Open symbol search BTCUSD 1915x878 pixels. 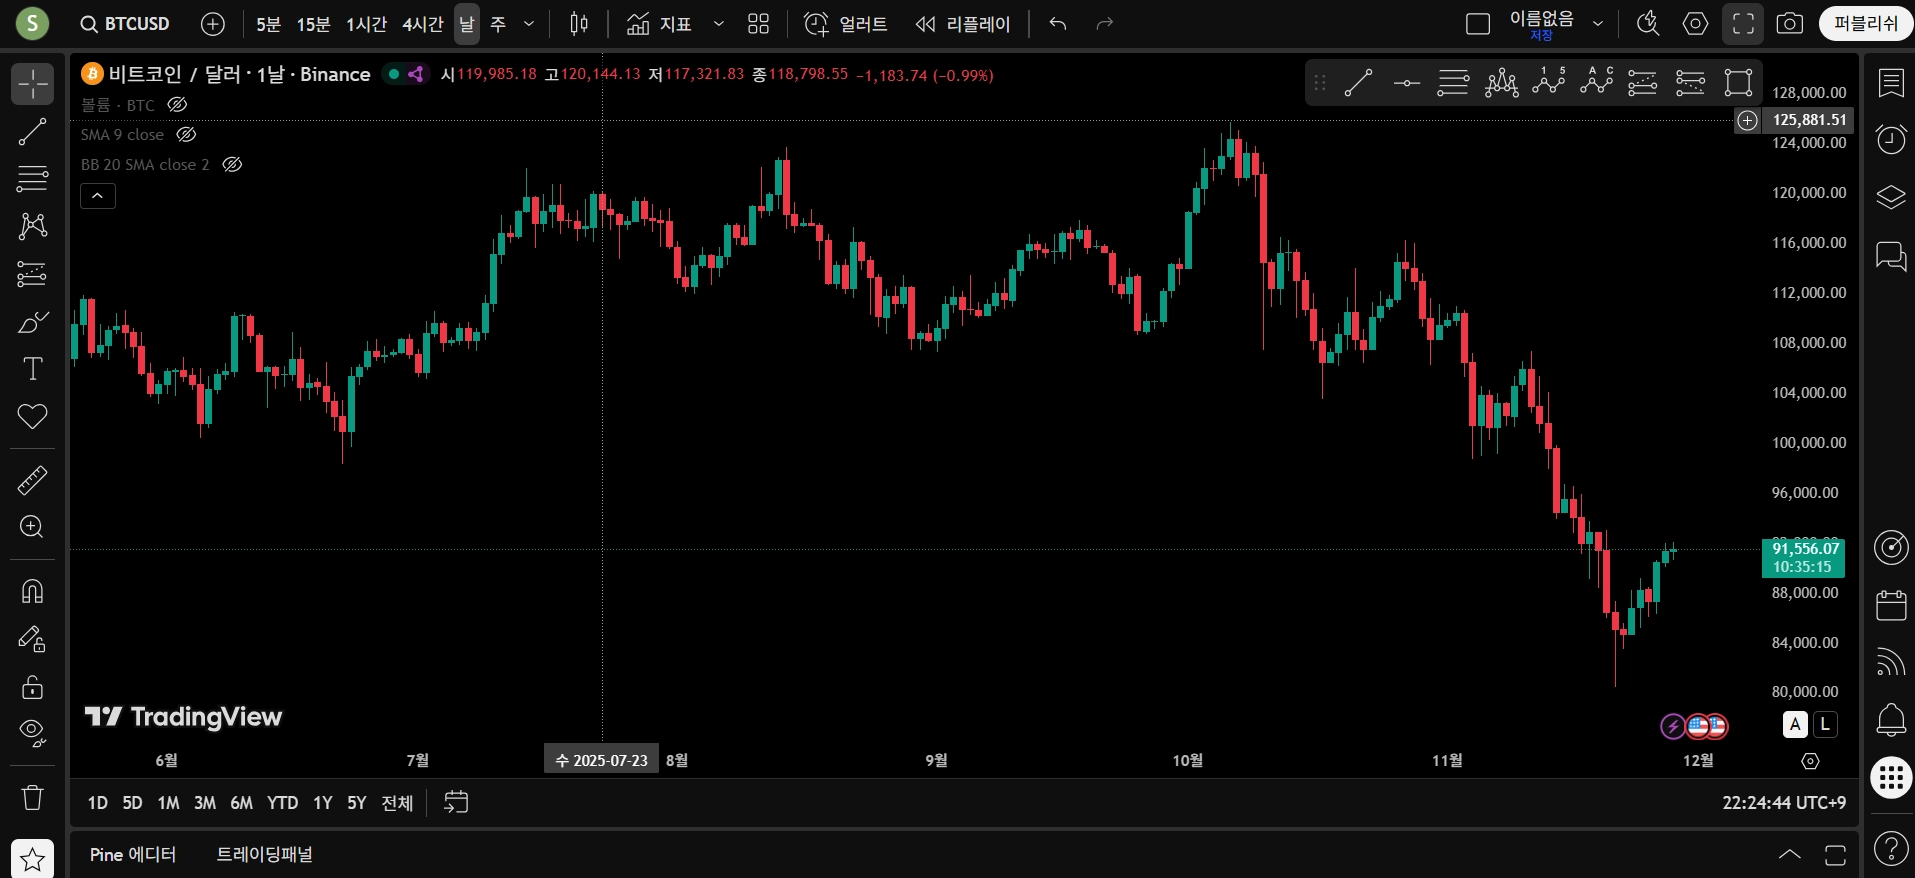pos(125,24)
